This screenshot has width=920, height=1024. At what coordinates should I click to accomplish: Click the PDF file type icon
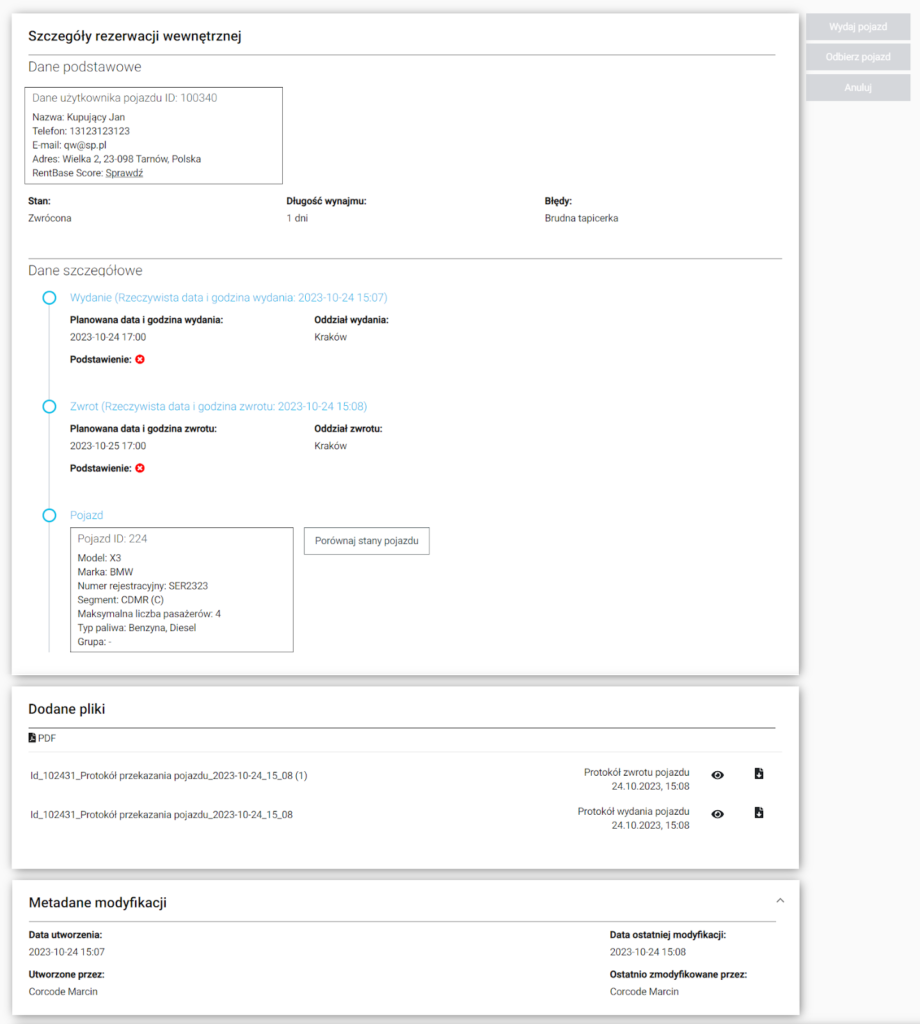pyautogui.click(x=32, y=738)
